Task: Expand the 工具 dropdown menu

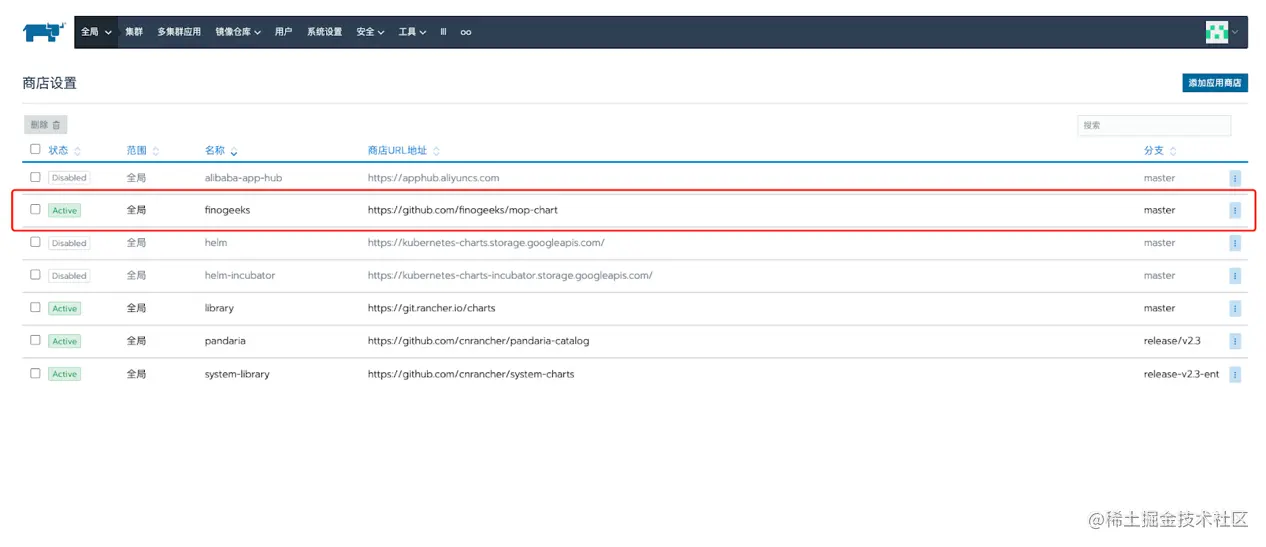Action: coord(412,32)
